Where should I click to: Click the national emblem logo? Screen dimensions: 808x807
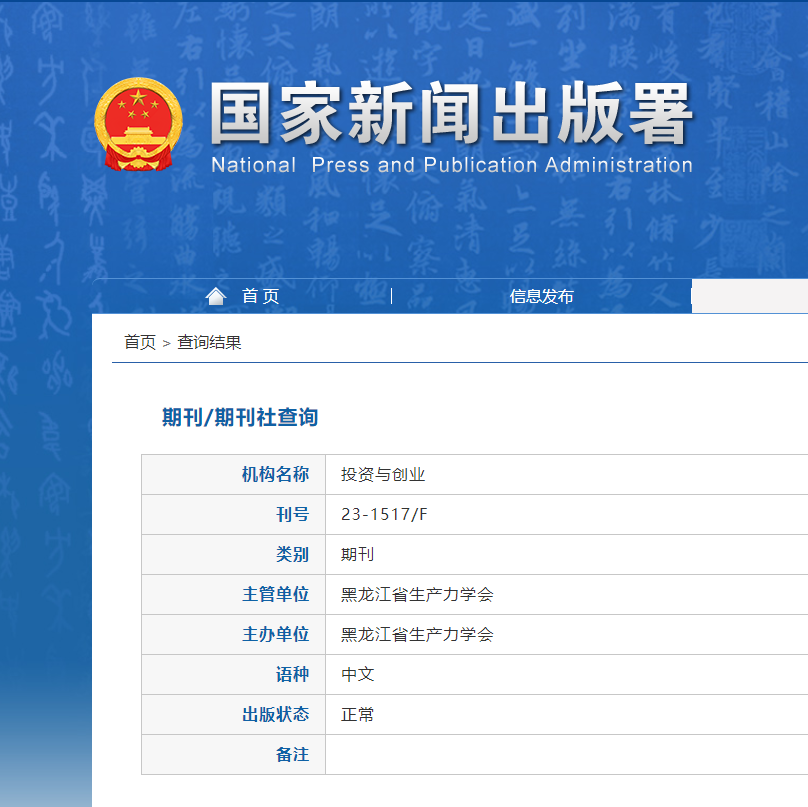click(138, 124)
